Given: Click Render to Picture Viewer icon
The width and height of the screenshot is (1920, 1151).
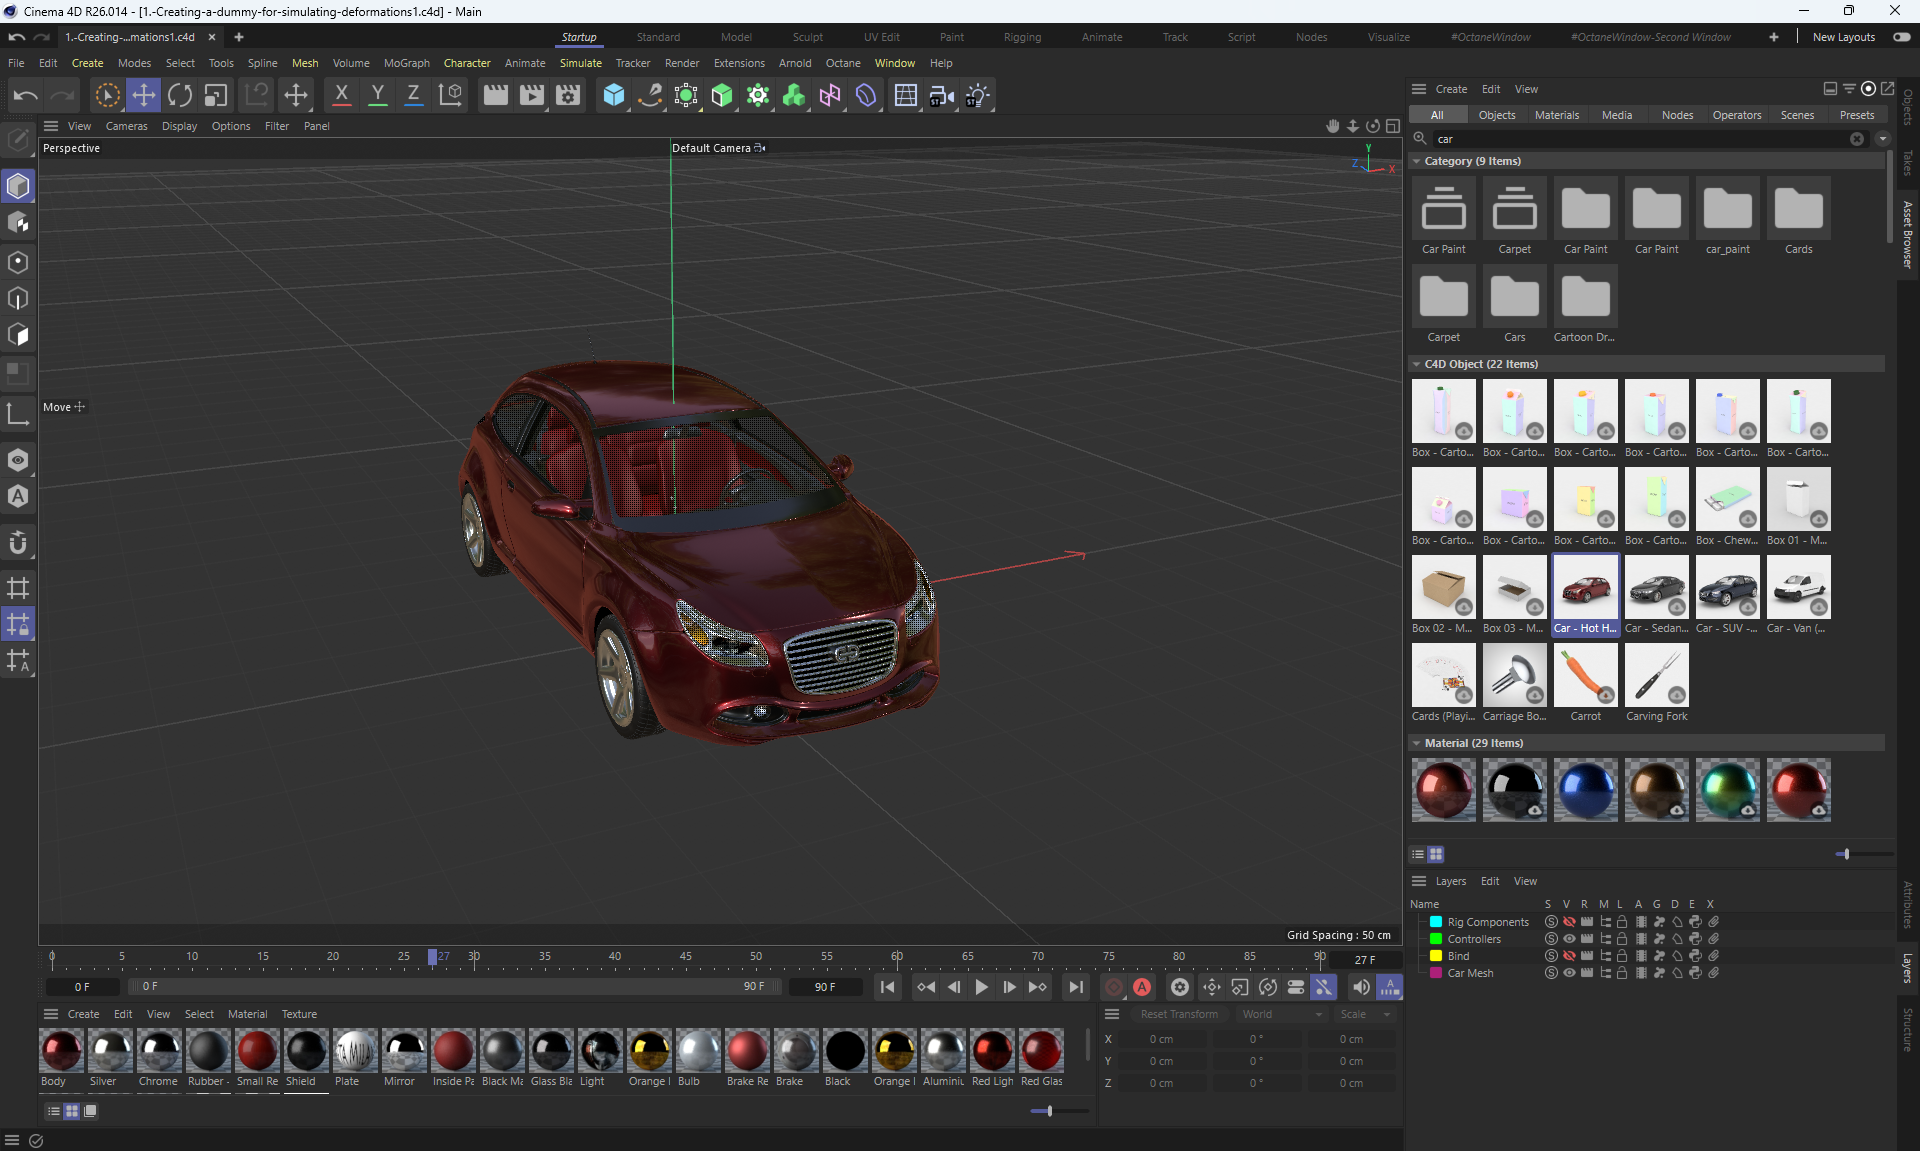Looking at the screenshot, I should click(x=532, y=95).
